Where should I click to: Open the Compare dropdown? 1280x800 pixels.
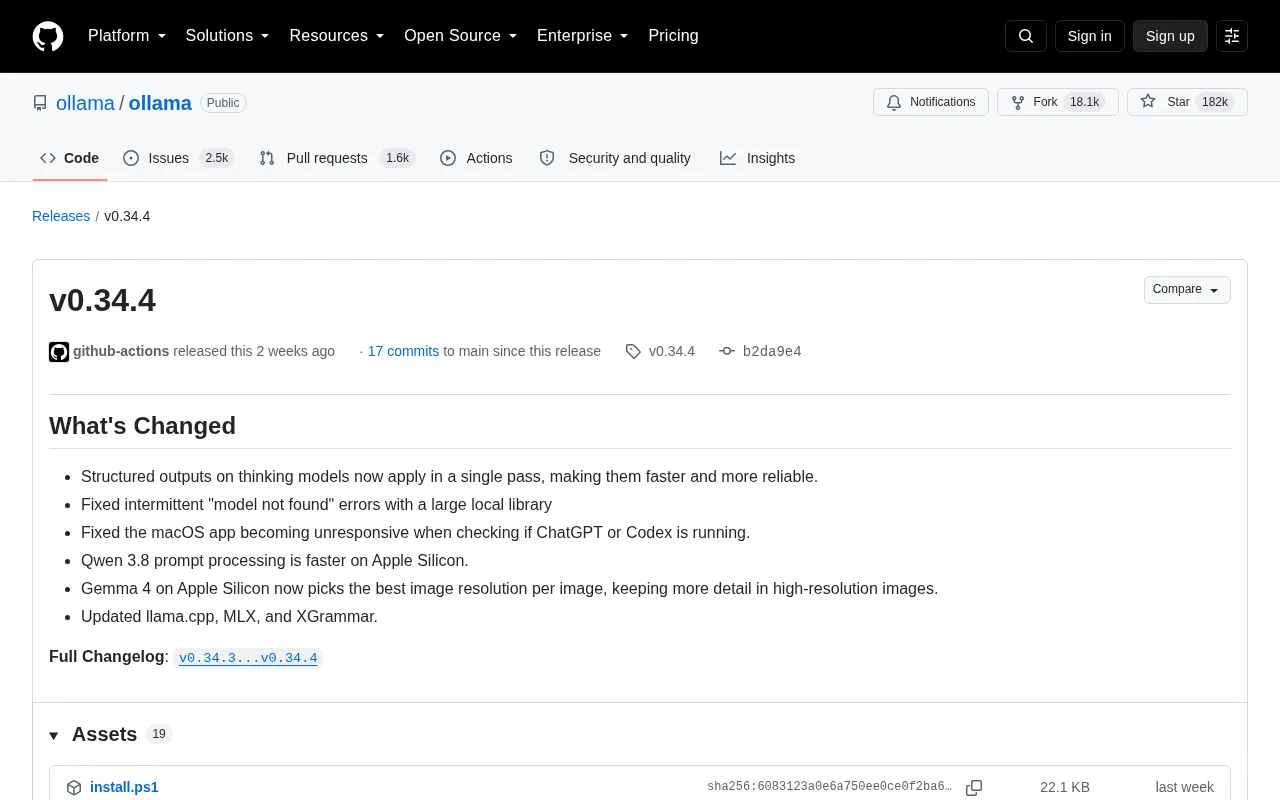pos(1187,290)
